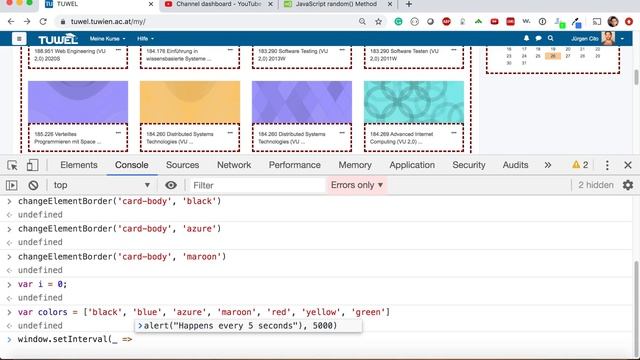Switch to JavaScript random() Method tab

click(336, 4)
